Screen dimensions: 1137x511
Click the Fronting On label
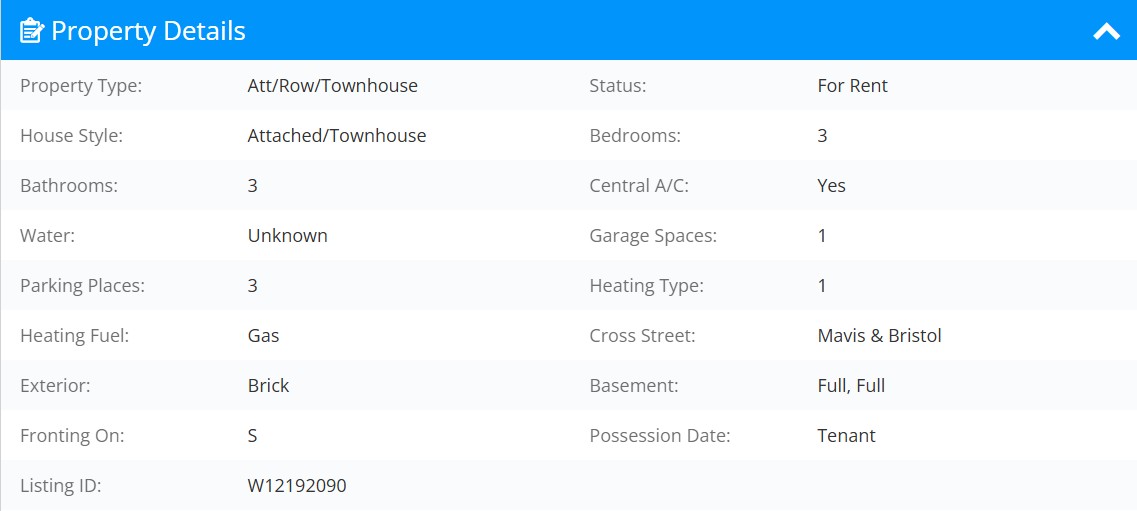(x=73, y=436)
